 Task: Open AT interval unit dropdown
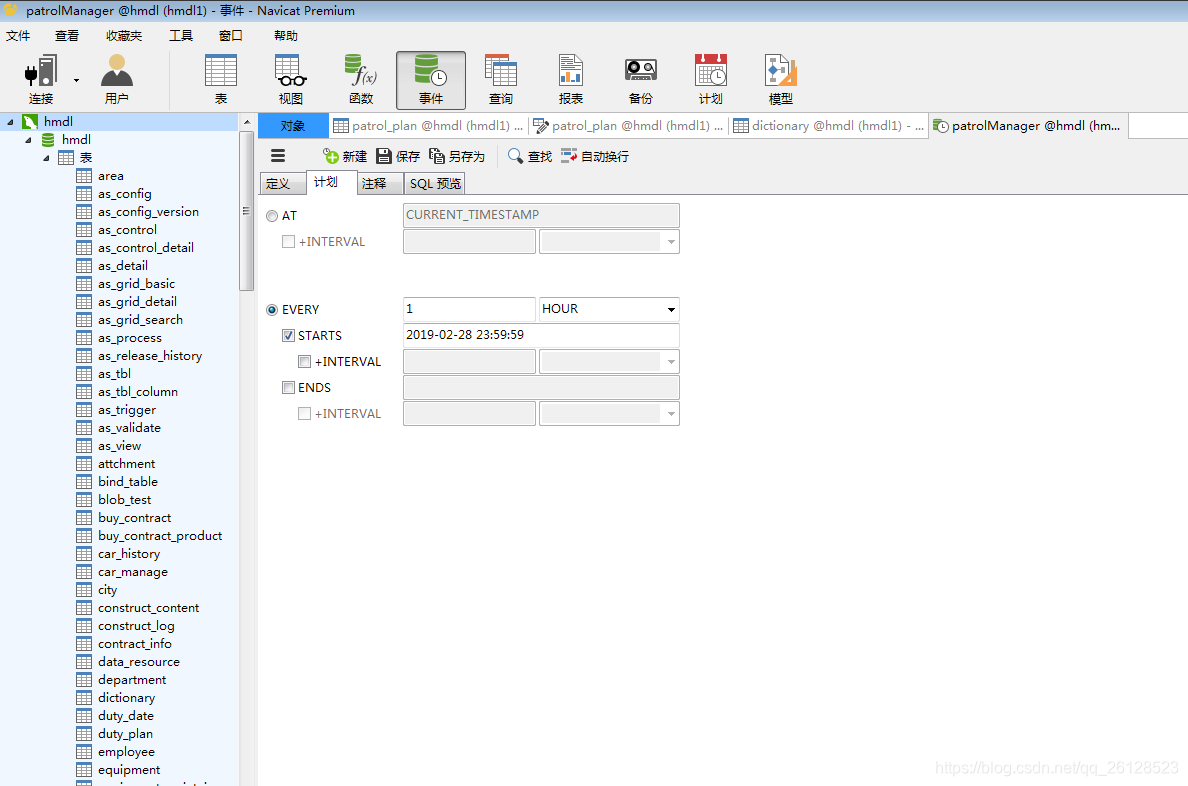[x=671, y=242]
